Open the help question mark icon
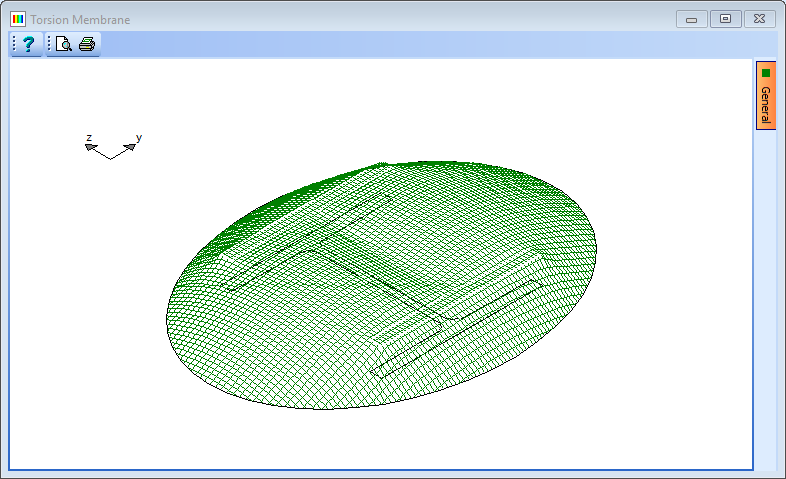786x479 pixels. coord(28,44)
